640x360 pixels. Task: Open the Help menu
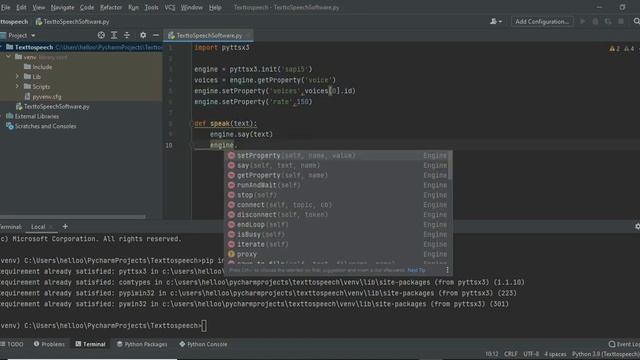point(215,7)
